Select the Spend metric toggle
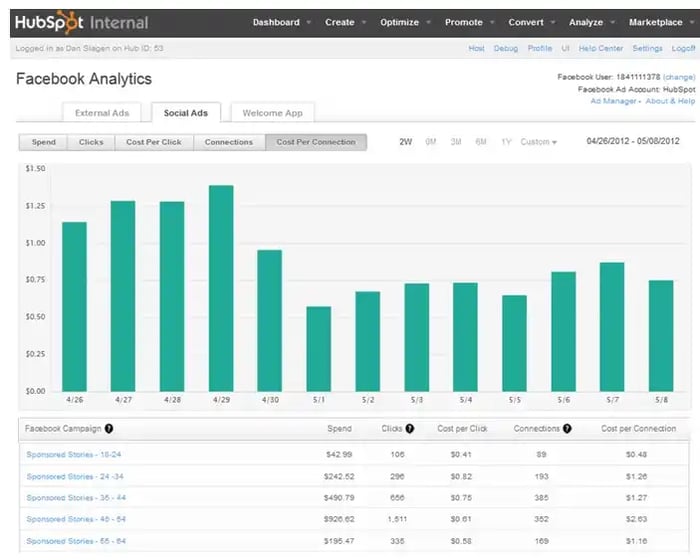This screenshot has width=700, height=560. point(44,142)
